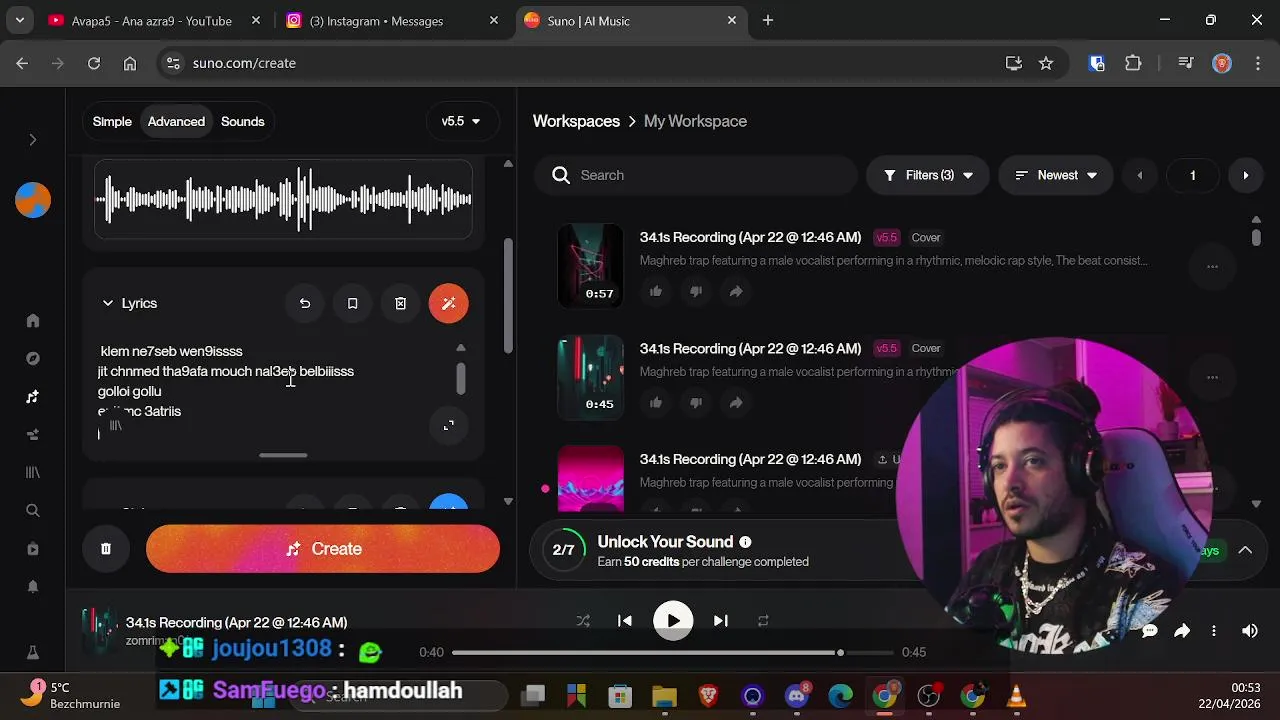Dislike the 0:57 recording
Screen dimensions: 1280x720
point(696,291)
